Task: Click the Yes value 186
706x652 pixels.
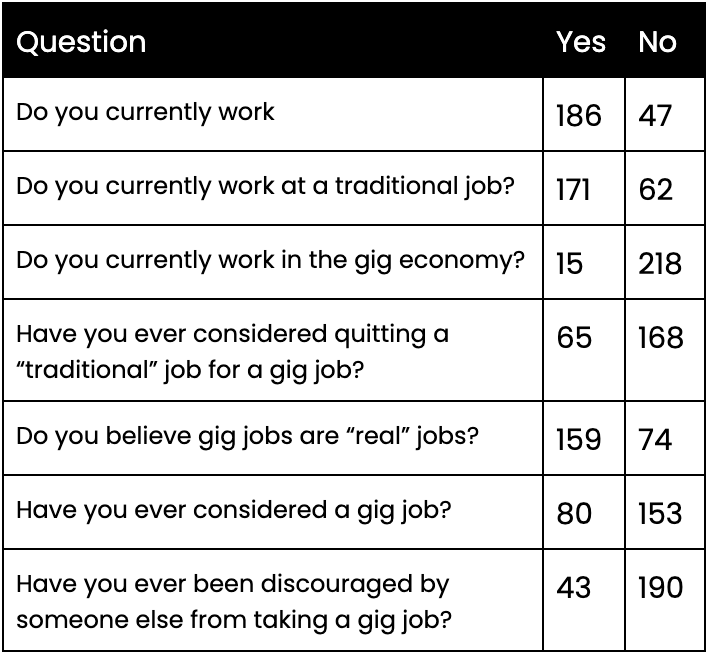Action: 579,115
